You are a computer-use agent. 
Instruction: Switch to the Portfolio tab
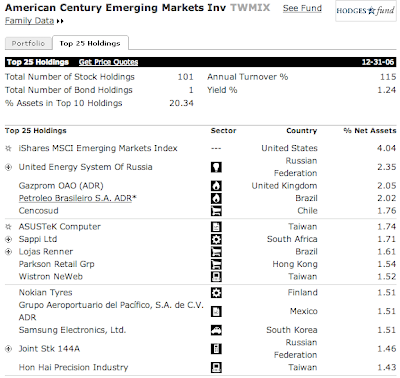28,43
